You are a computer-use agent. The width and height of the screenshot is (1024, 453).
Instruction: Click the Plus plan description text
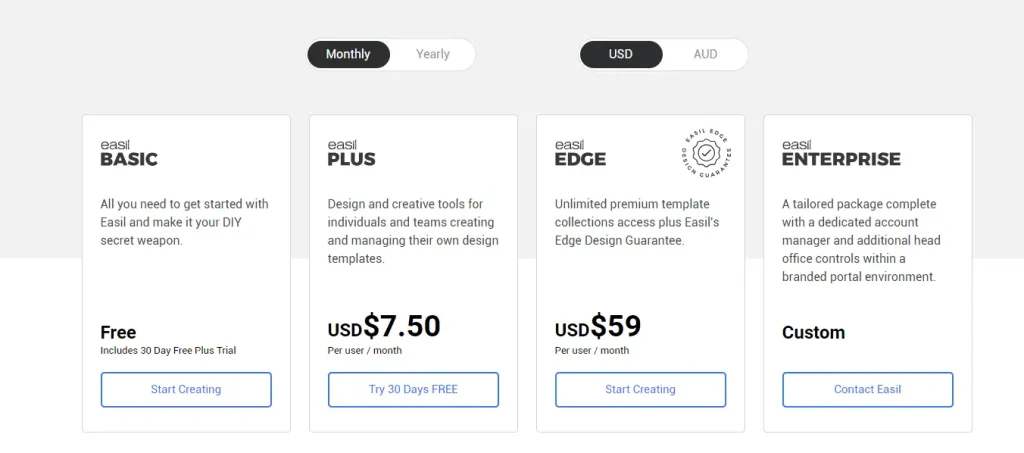(413, 231)
